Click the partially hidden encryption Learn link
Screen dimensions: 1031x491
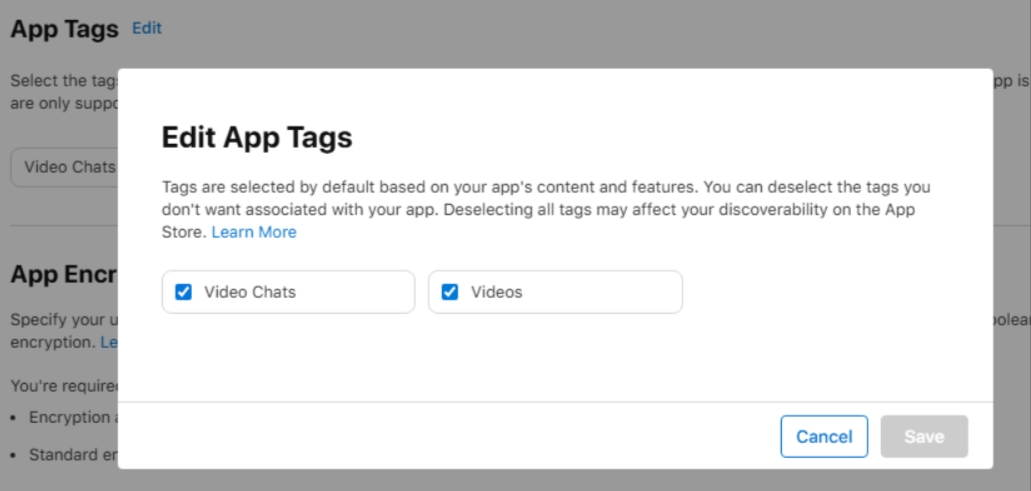108,342
